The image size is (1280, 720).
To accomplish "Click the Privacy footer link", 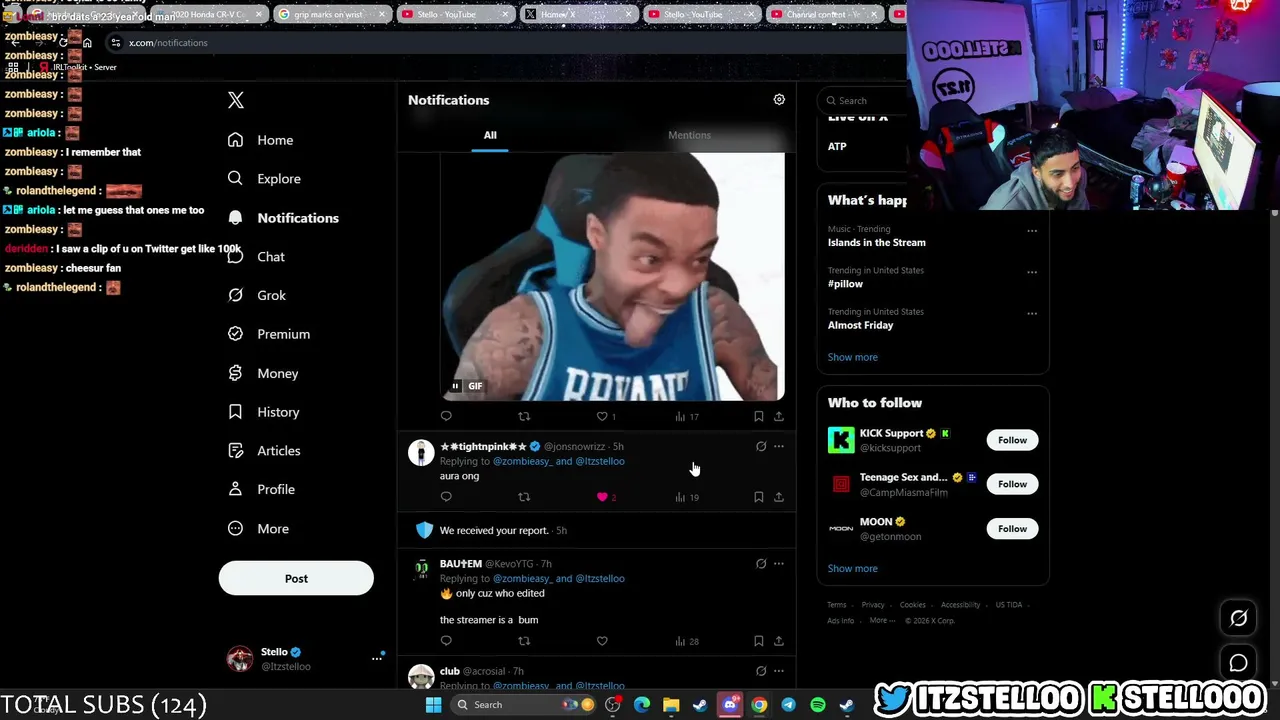I will (873, 605).
